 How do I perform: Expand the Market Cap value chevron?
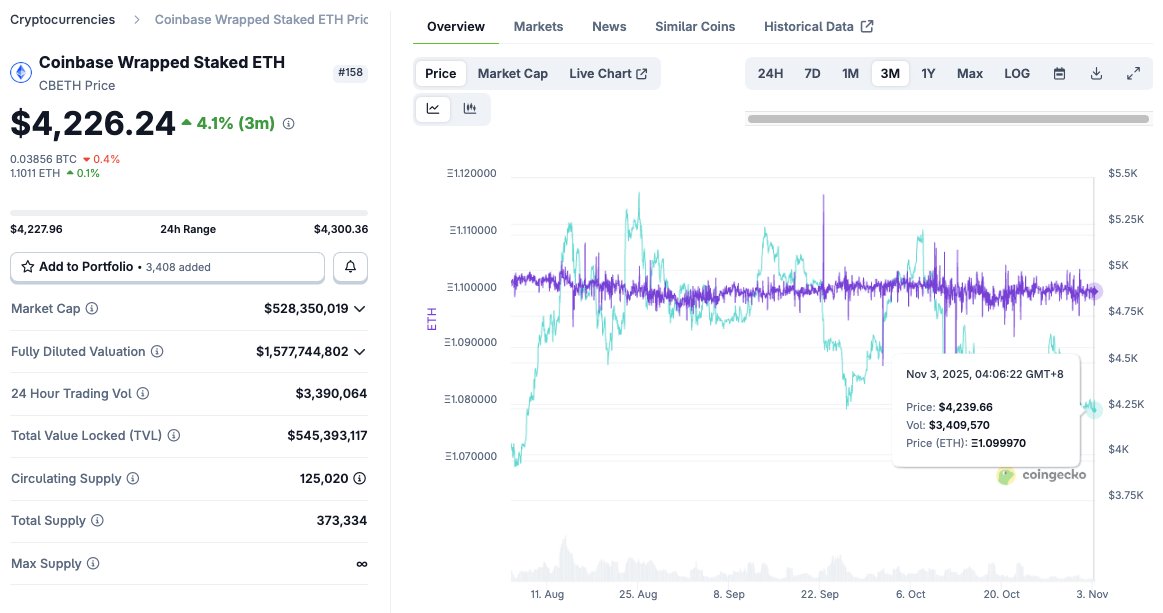point(360,309)
